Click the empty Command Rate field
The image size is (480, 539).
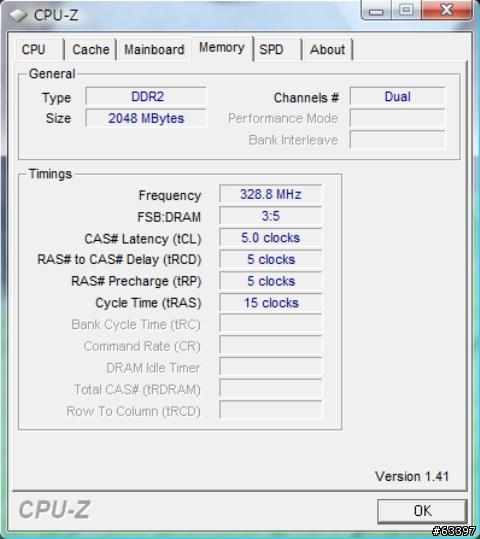[x=271, y=346]
